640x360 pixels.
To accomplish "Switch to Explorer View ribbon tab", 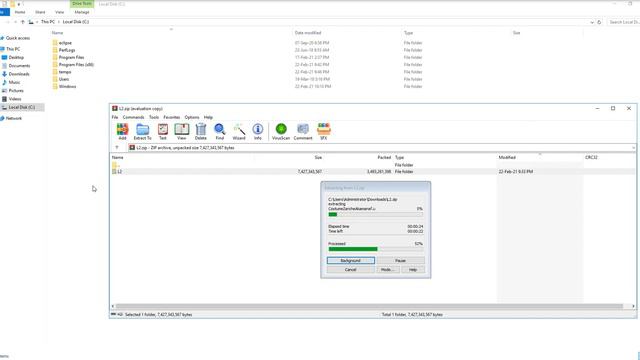I will coord(60,12).
